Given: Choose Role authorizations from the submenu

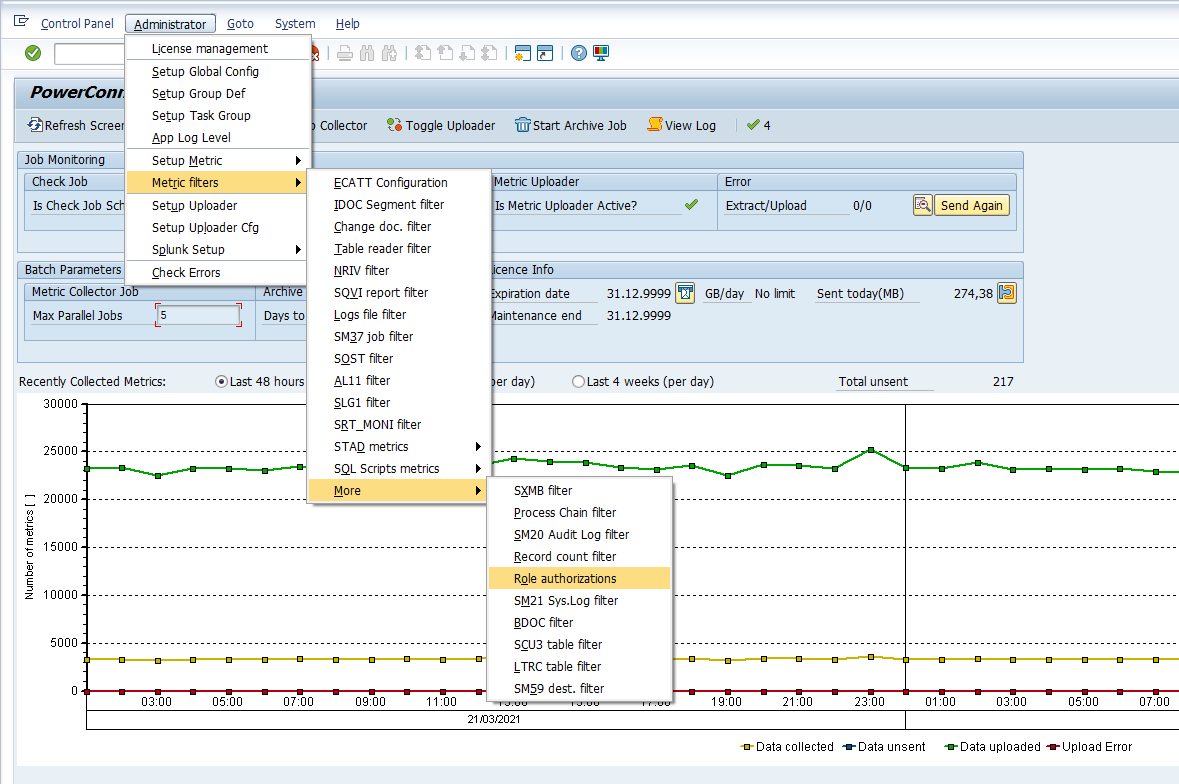Looking at the screenshot, I should click(565, 579).
